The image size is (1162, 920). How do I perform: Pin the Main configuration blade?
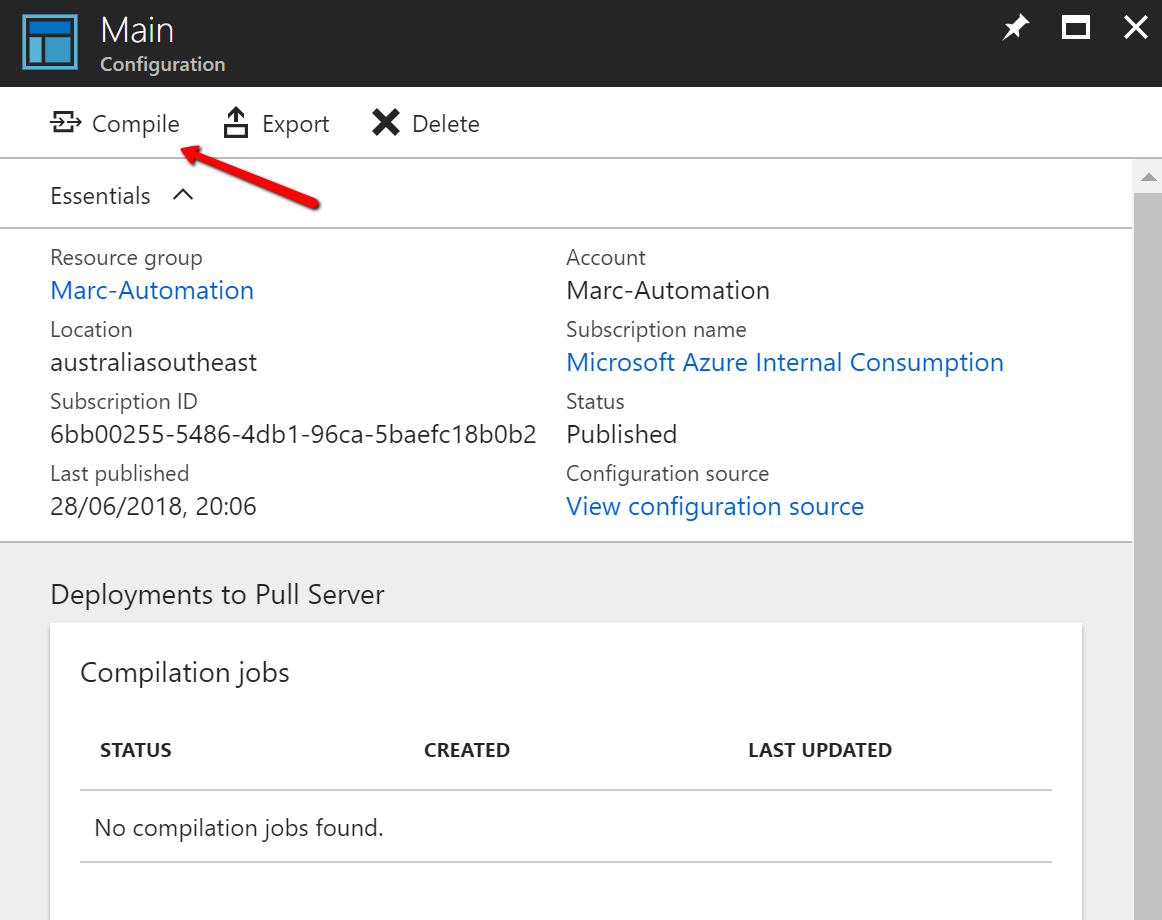[x=1015, y=27]
